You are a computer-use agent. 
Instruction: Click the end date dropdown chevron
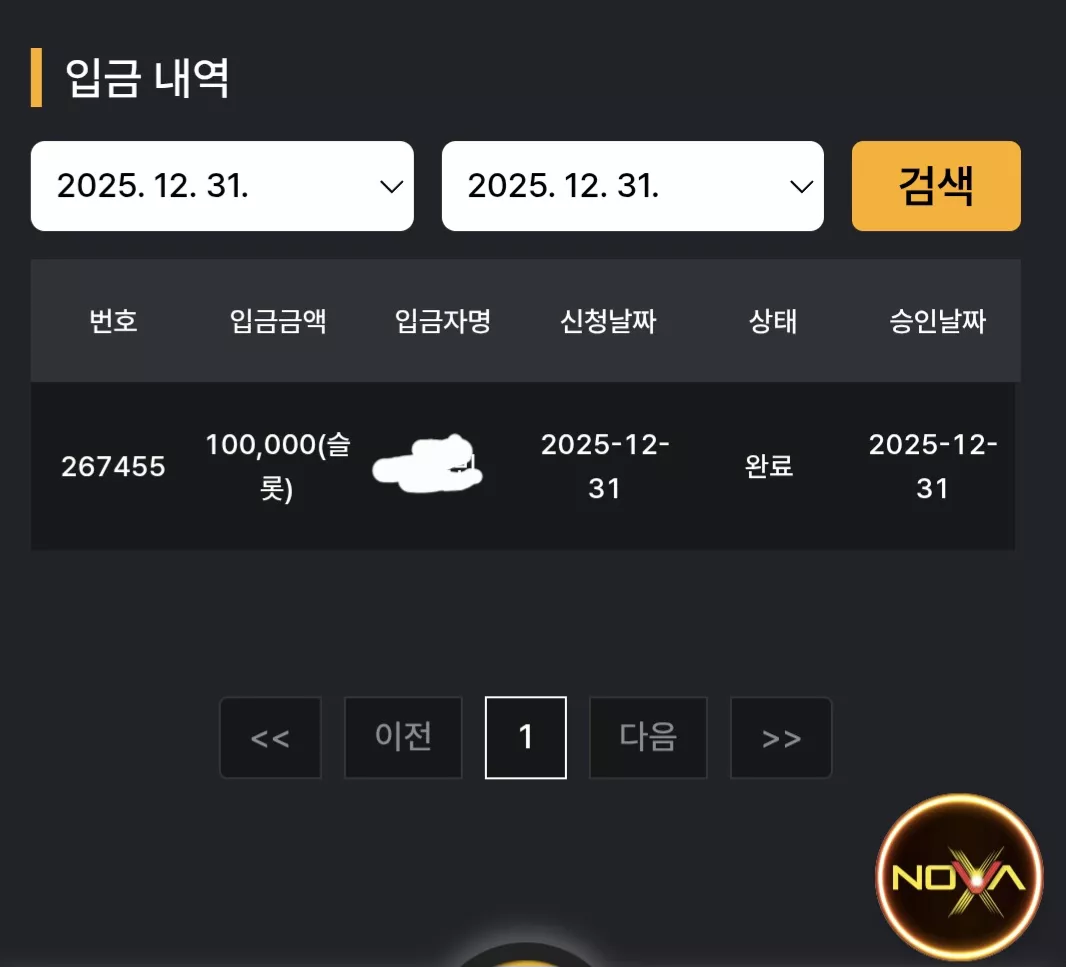point(802,186)
